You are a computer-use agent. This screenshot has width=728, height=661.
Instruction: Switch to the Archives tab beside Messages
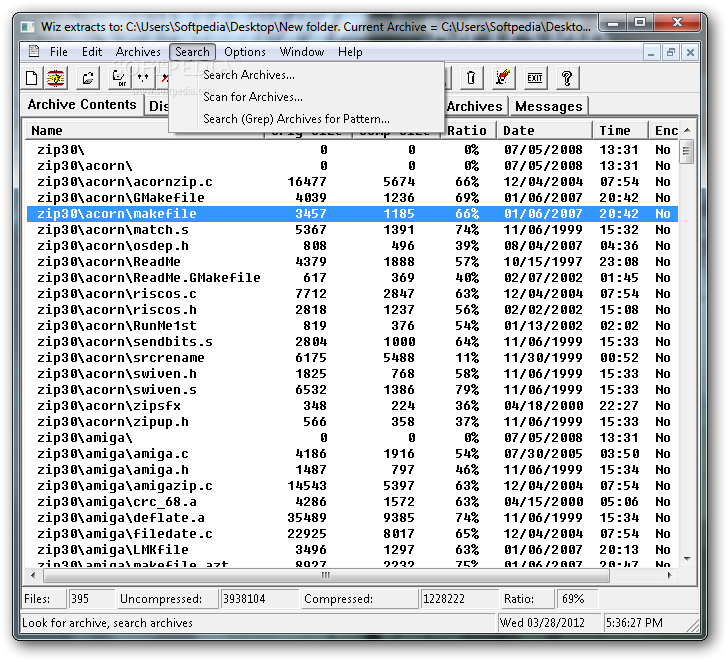pos(474,106)
